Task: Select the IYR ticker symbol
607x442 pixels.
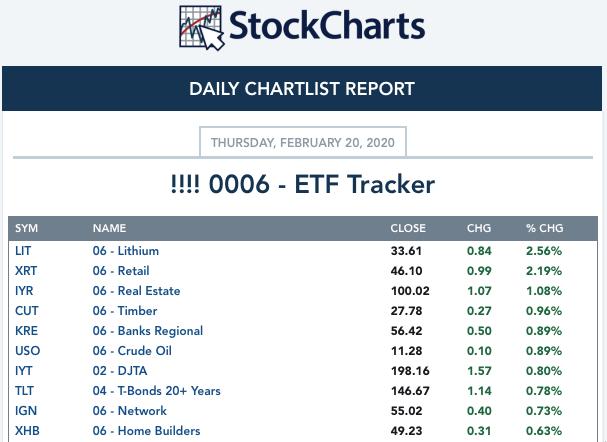Action: (24, 291)
